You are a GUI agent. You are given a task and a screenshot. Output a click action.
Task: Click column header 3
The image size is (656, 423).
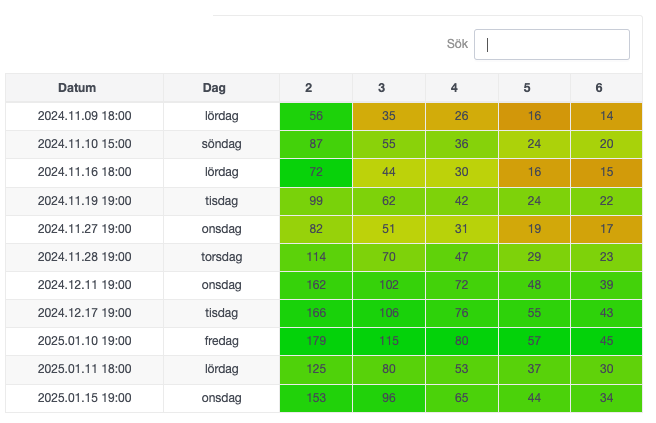click(388, 88)
